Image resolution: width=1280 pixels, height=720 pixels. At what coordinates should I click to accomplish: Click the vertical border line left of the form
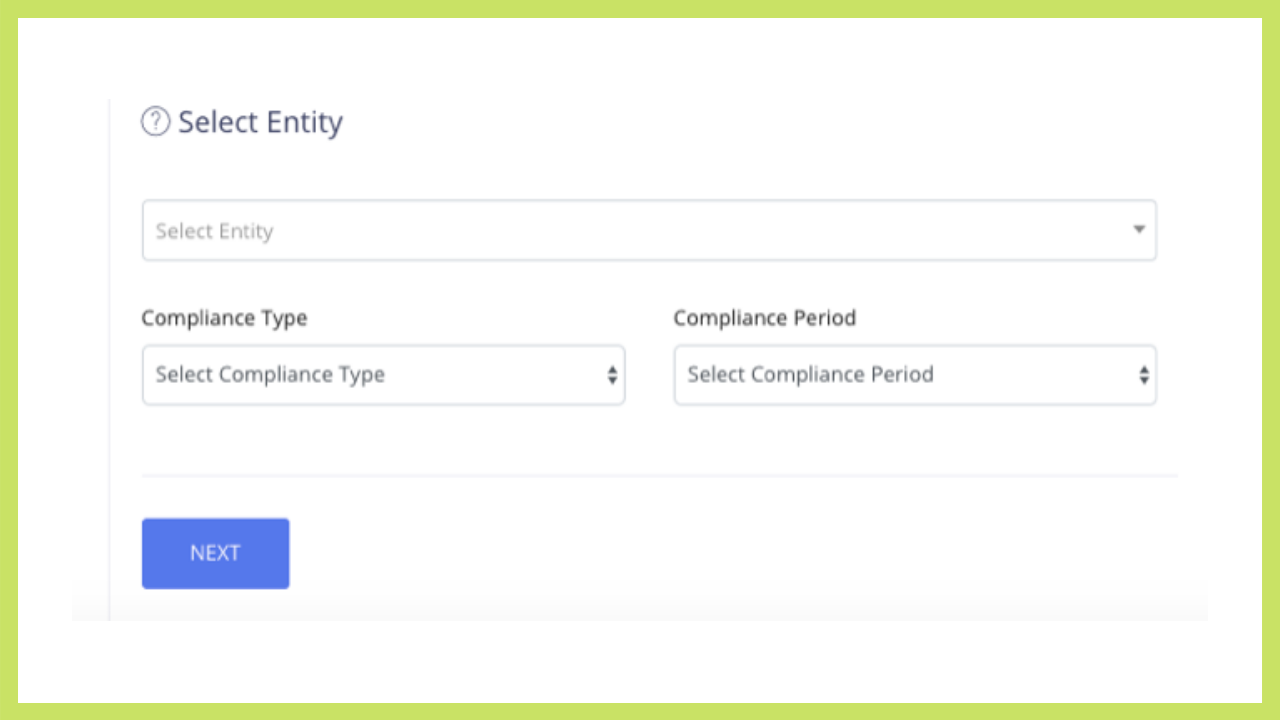(x=109, y=350)
